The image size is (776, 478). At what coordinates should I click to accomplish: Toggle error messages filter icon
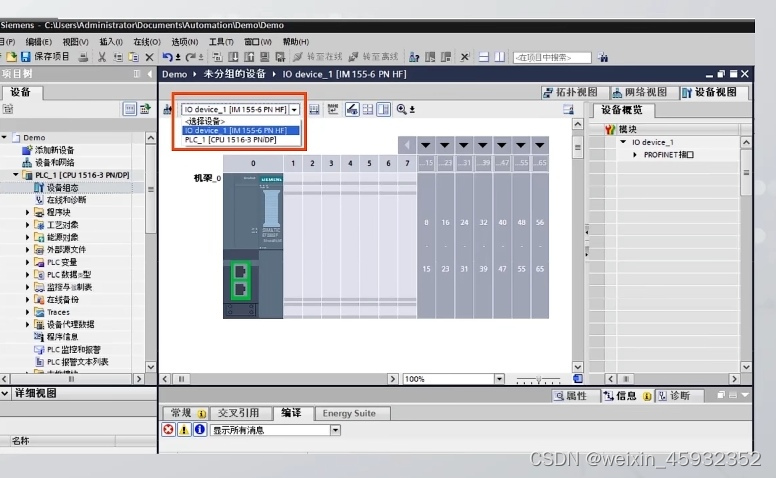168,430
